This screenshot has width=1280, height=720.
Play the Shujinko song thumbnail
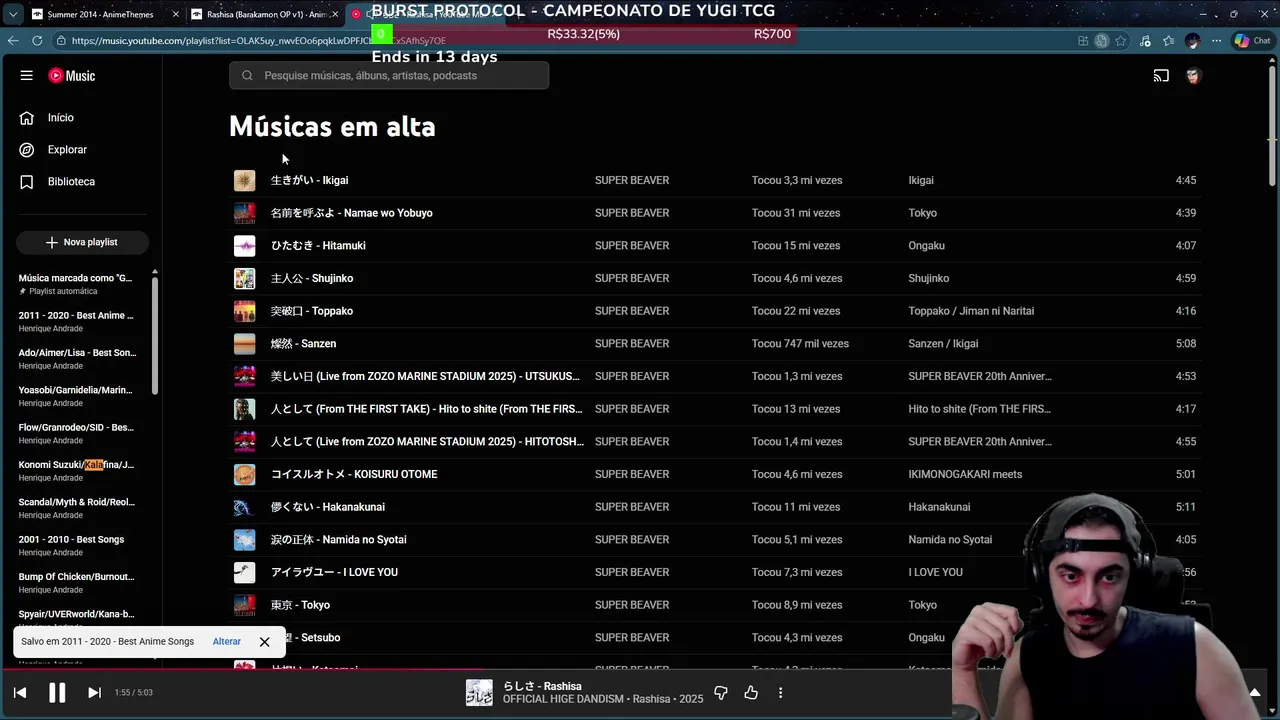[245, 278]
